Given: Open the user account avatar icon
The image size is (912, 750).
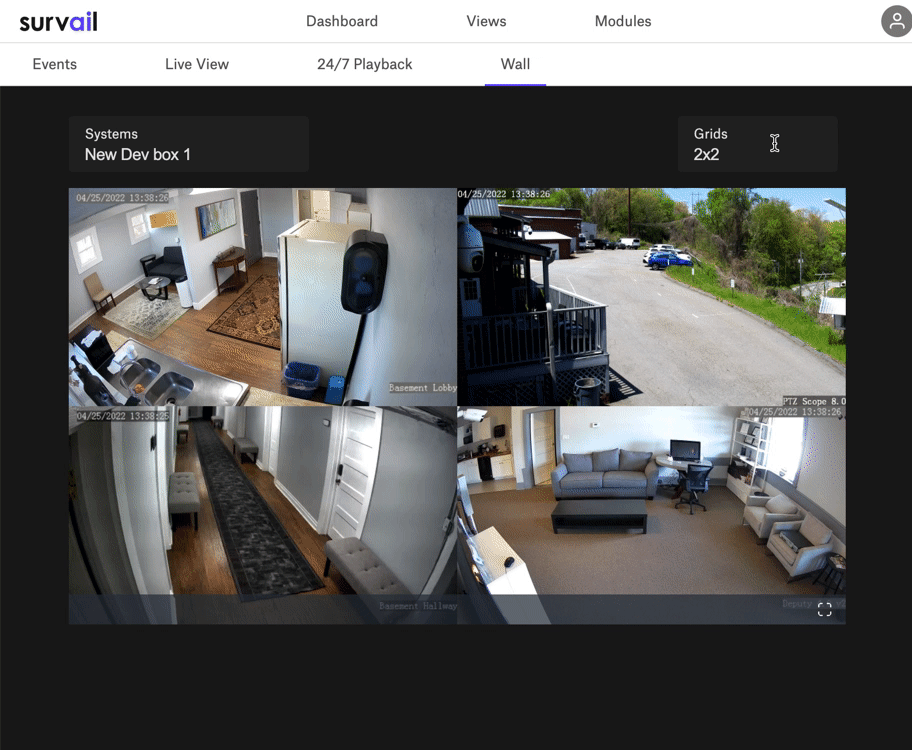Looking at the screenshot, I should [897, 22].
